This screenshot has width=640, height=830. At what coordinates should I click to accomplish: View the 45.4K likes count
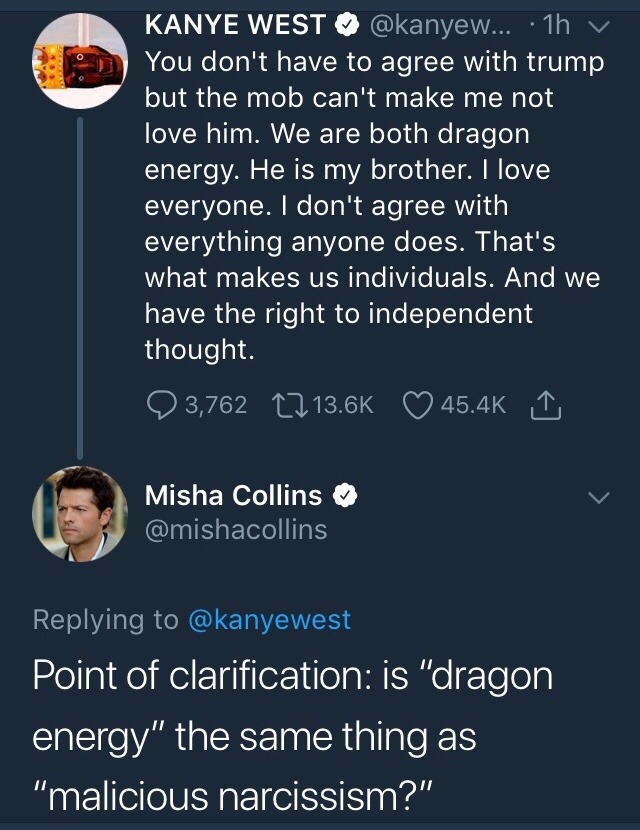pos(473,404)
